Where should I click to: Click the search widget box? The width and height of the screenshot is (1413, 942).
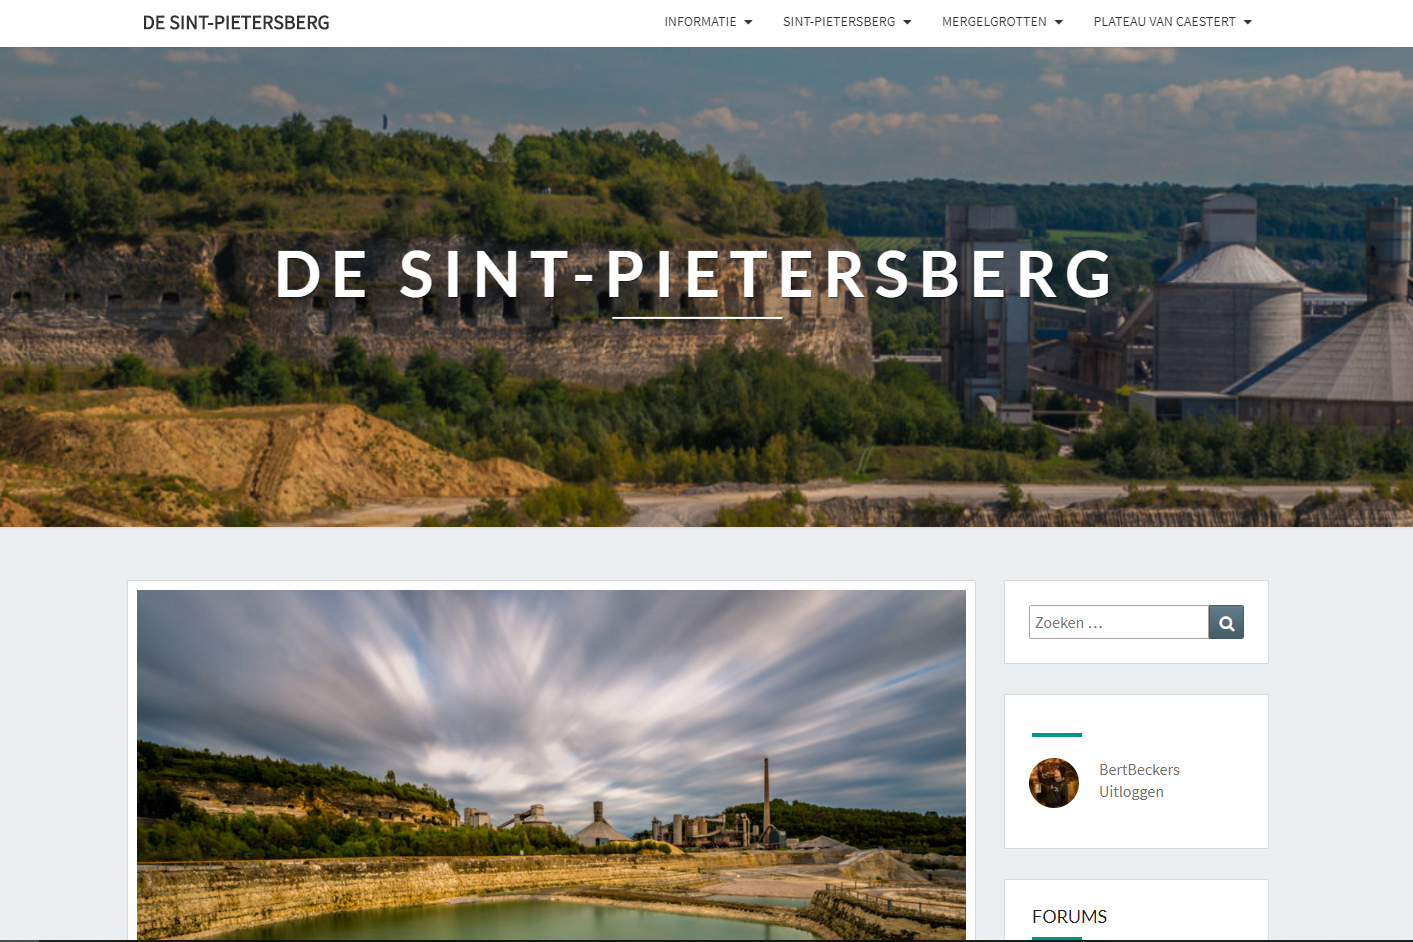click(1136, 622)
